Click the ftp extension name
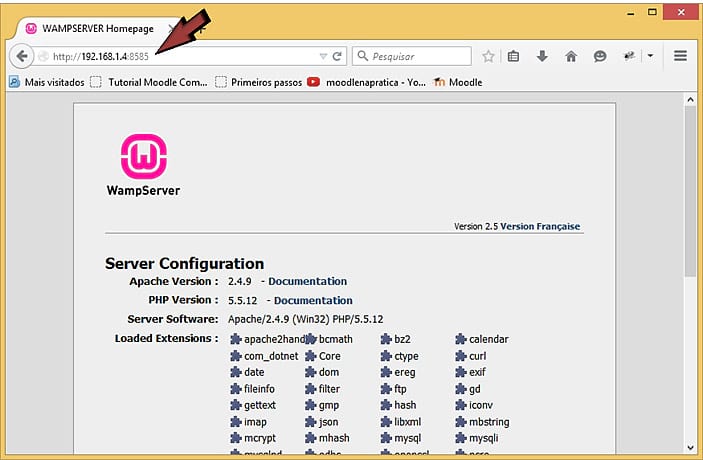 pyautogui.click(x=400, y=389)
